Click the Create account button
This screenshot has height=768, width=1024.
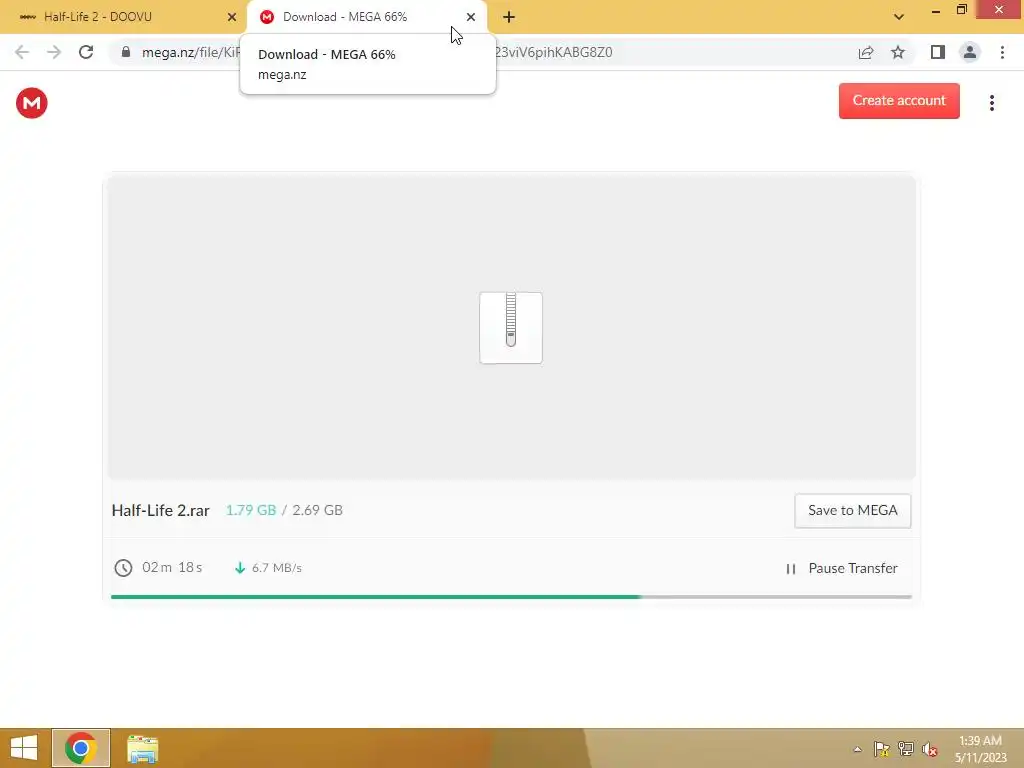click(899, 101)
